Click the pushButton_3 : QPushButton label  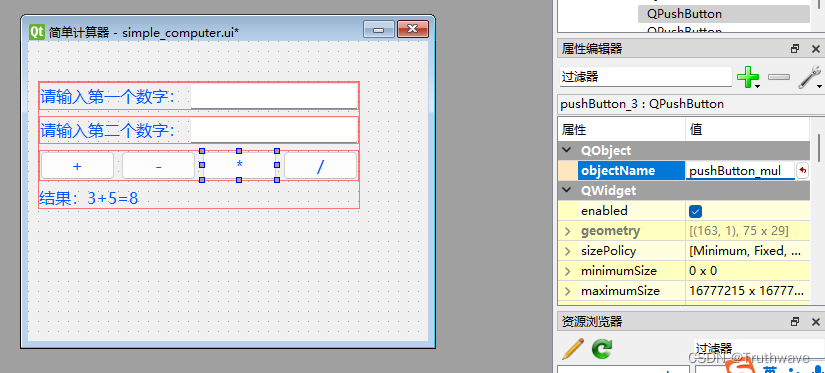[x=642, y=104]
